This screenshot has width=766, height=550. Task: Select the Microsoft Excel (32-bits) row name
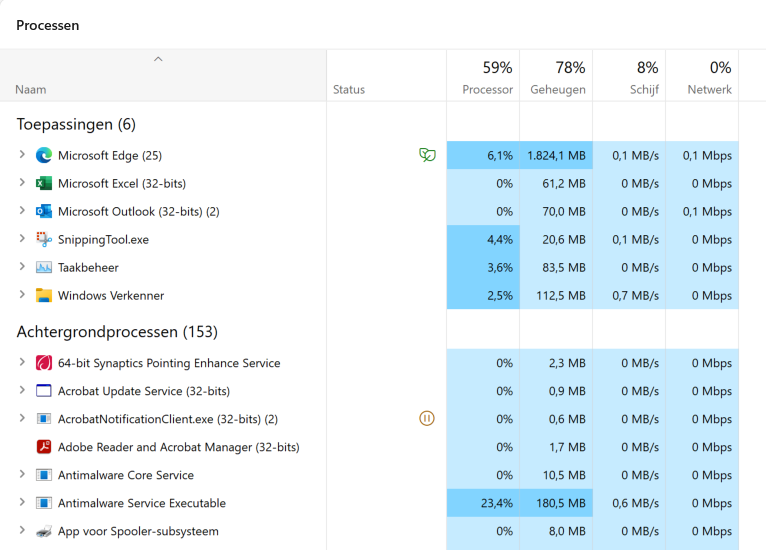[x=122, y=184]
